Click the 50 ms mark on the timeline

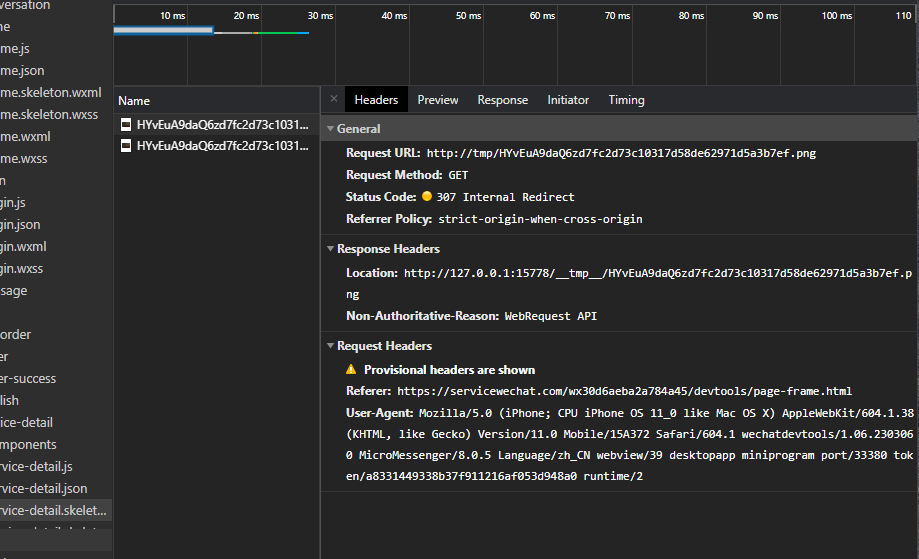coord(467,16)
